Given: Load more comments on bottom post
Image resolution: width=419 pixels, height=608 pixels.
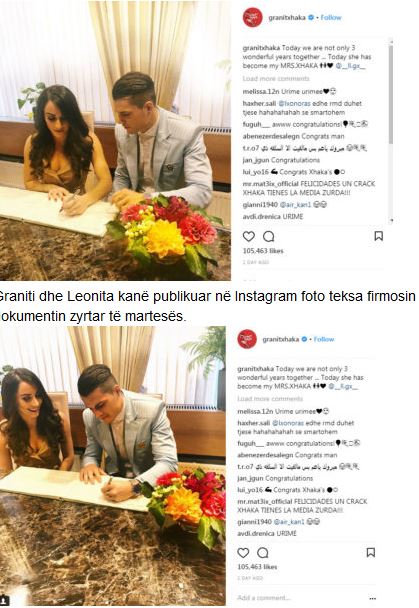Looking at the screenshot, I should (x=270, y=399).
